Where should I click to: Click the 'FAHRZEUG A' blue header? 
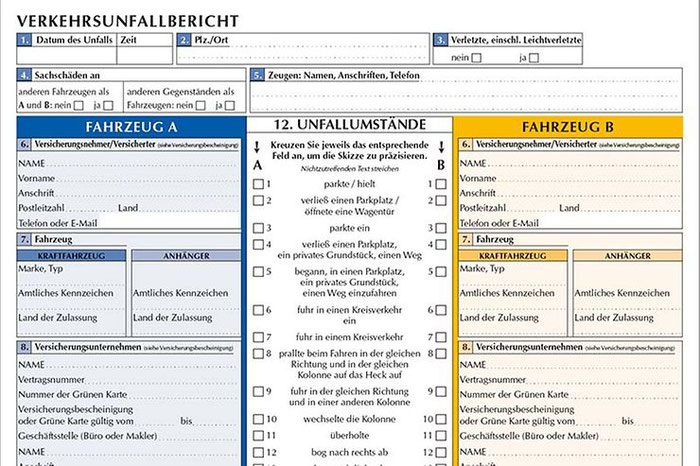(x=131, y=127)
